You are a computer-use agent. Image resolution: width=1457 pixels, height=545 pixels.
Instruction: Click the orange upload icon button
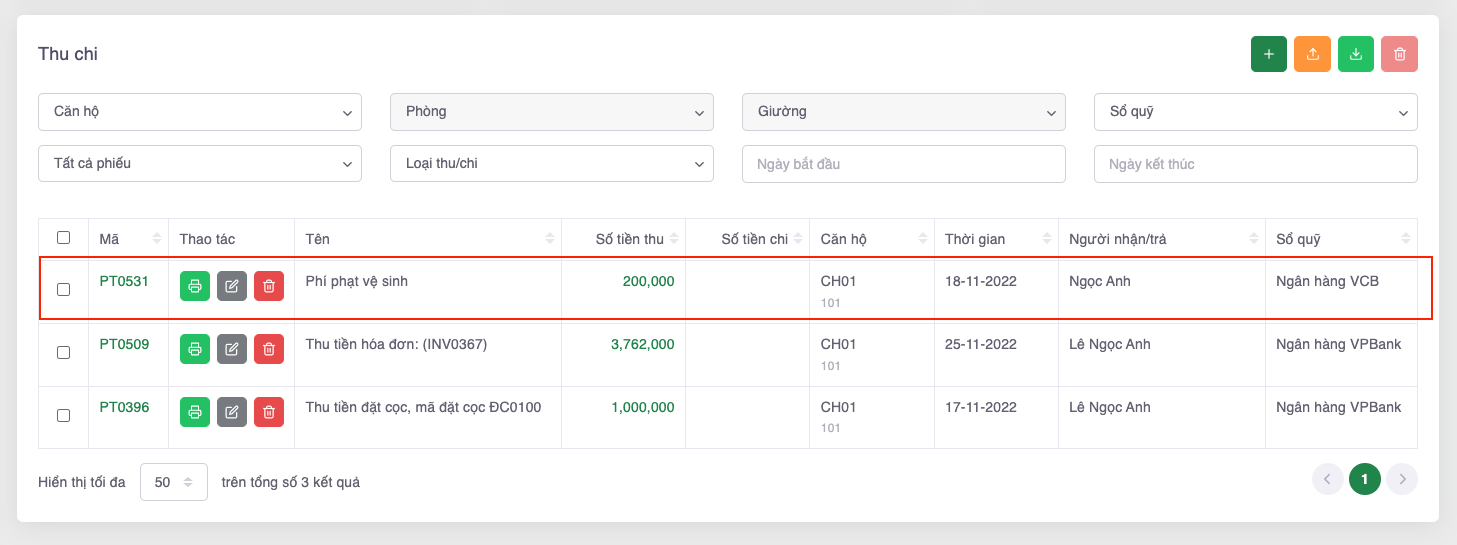1312,54
